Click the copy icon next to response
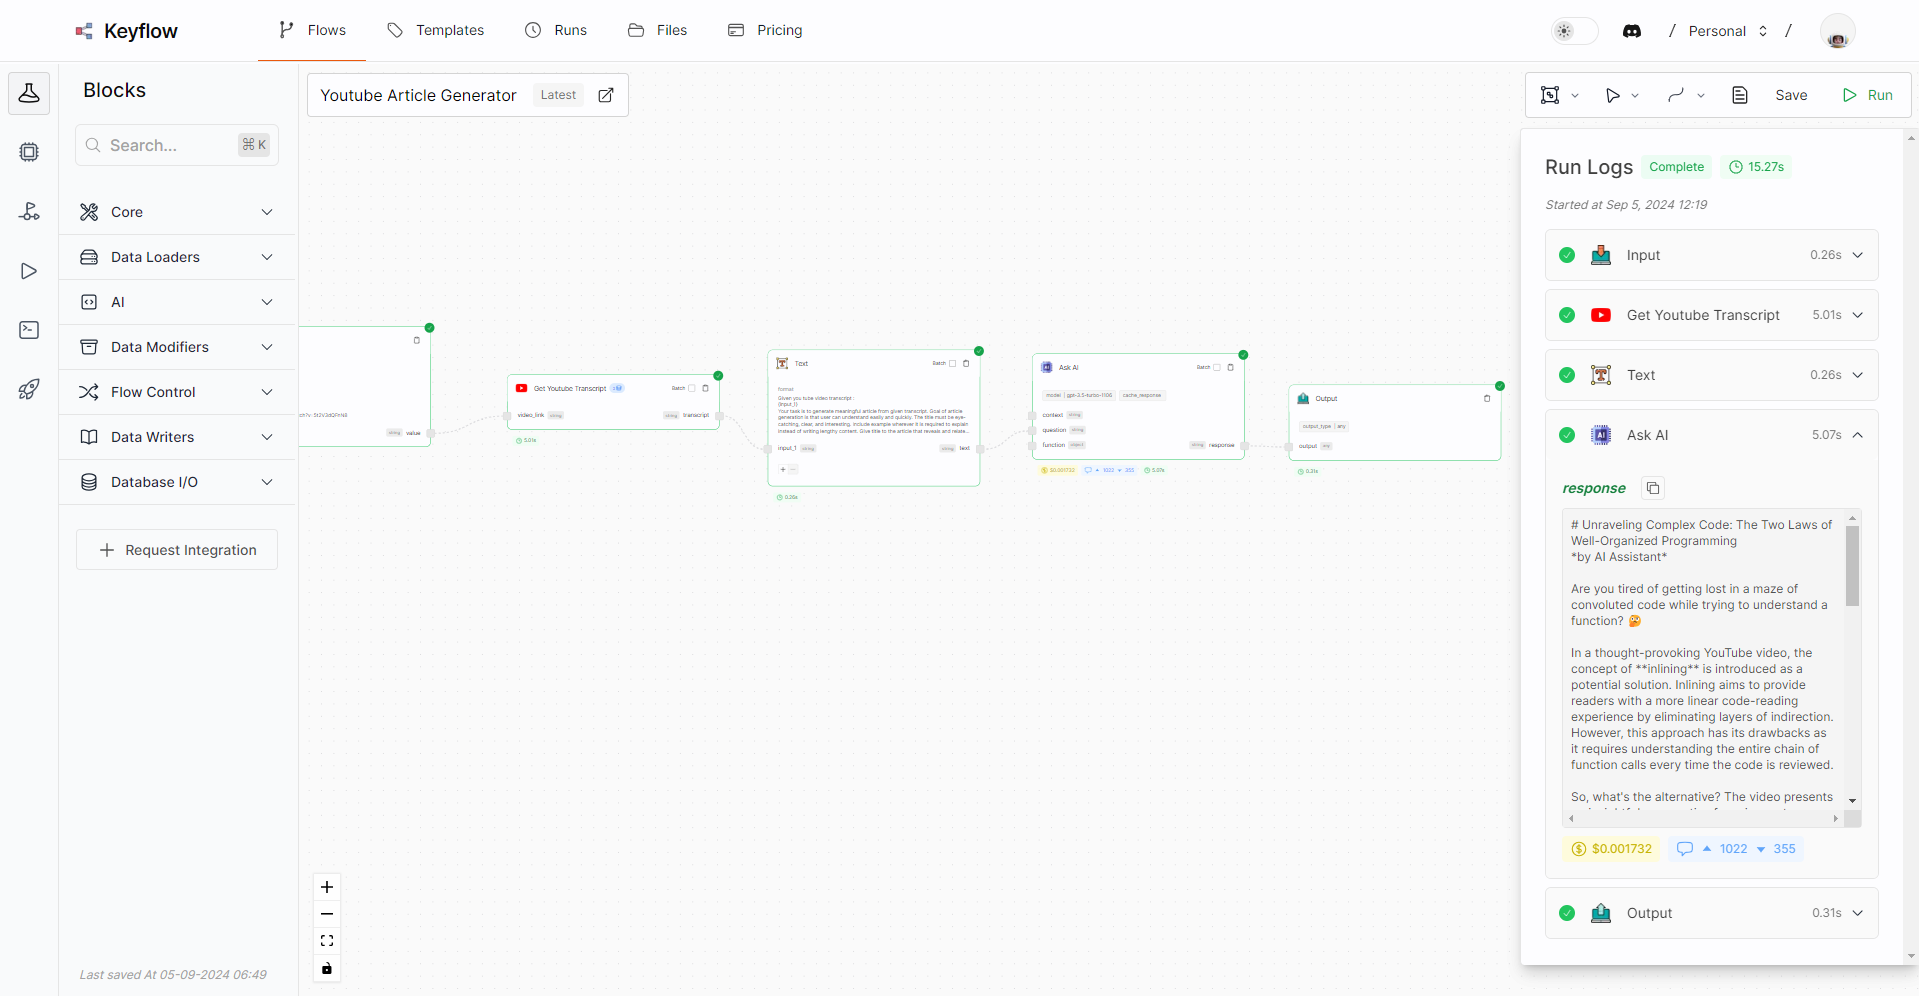The image size is (1919, 996). (x=1652, y=488)
